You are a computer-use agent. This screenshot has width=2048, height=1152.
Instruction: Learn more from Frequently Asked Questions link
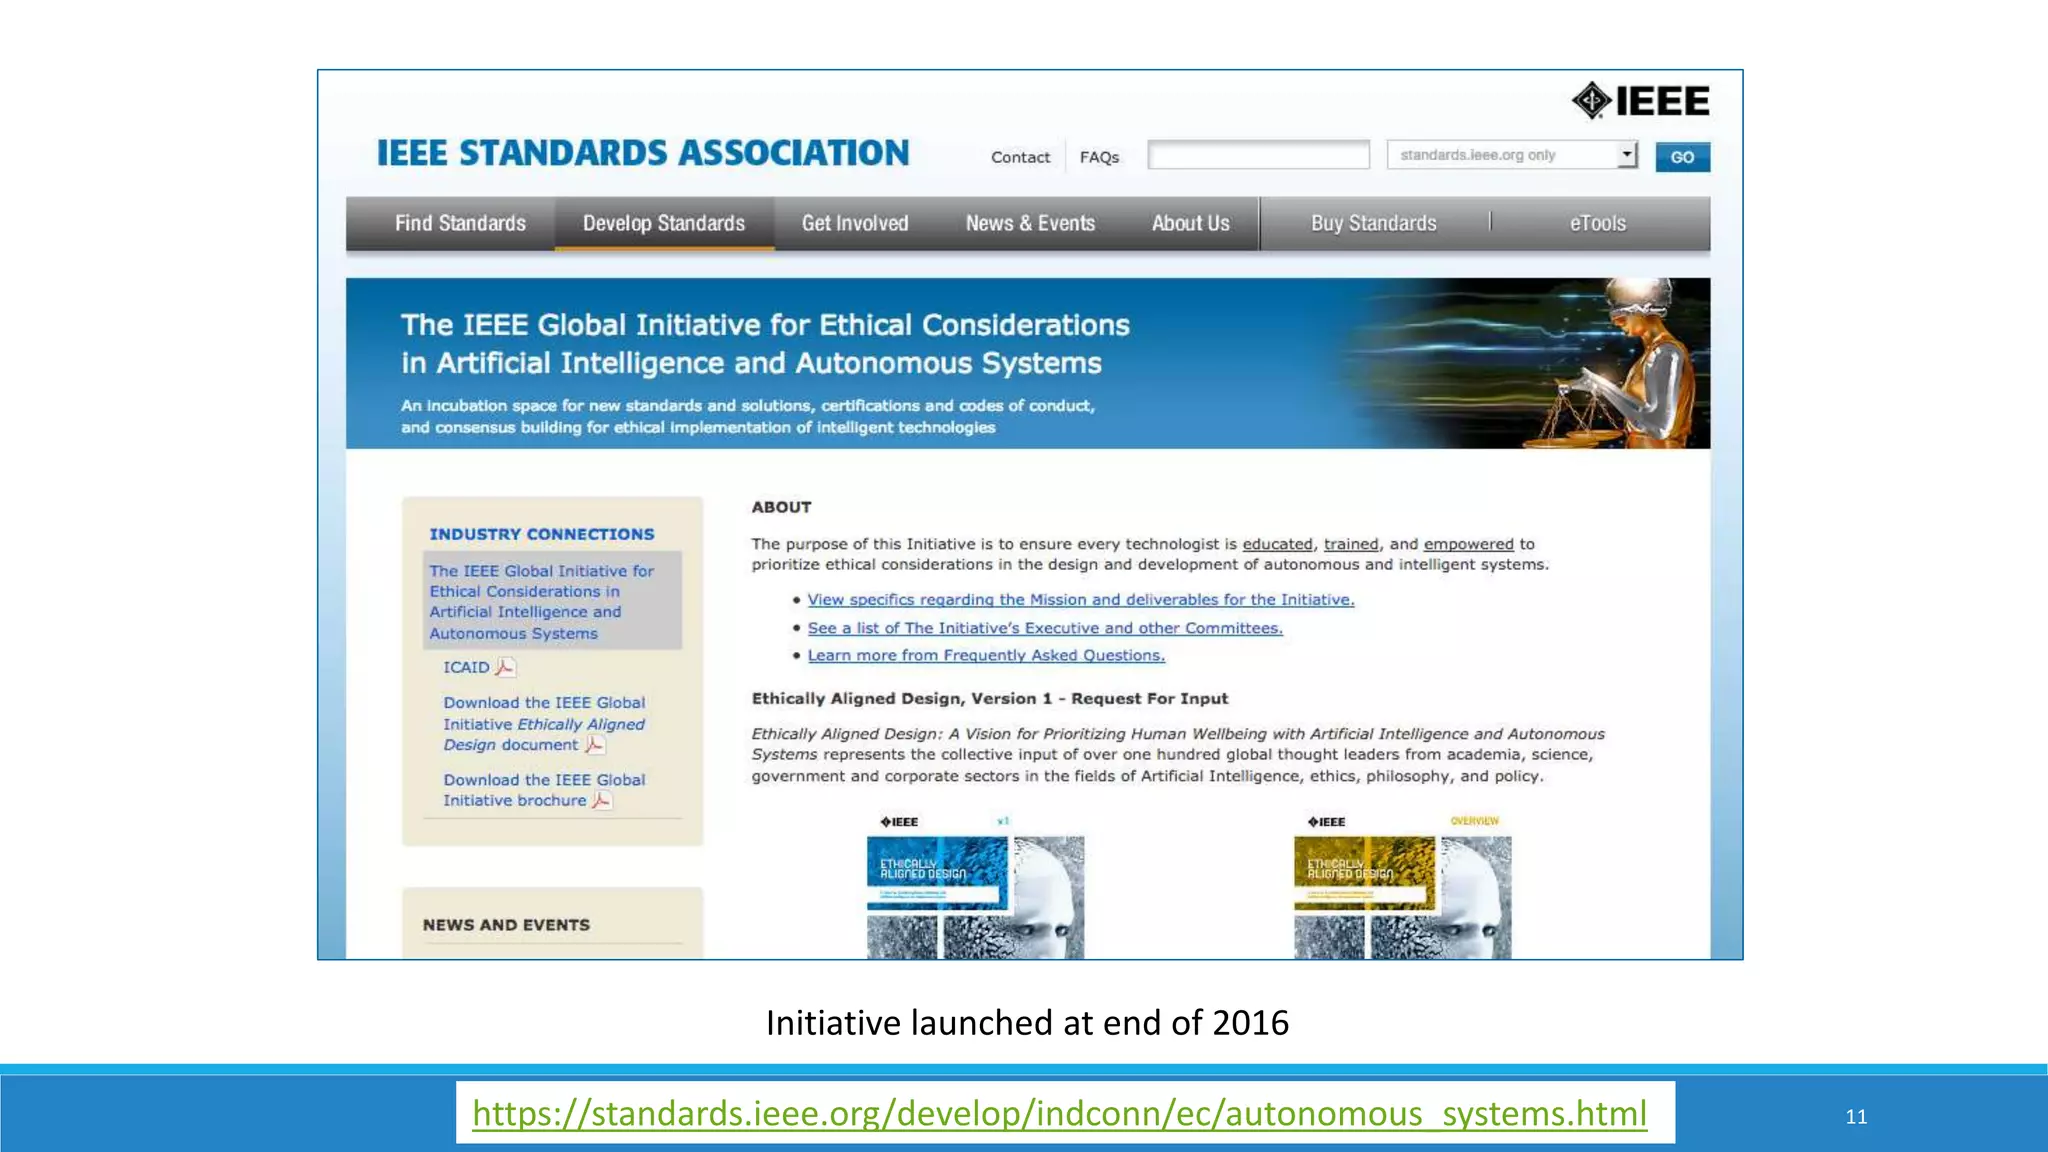[986, 655]
